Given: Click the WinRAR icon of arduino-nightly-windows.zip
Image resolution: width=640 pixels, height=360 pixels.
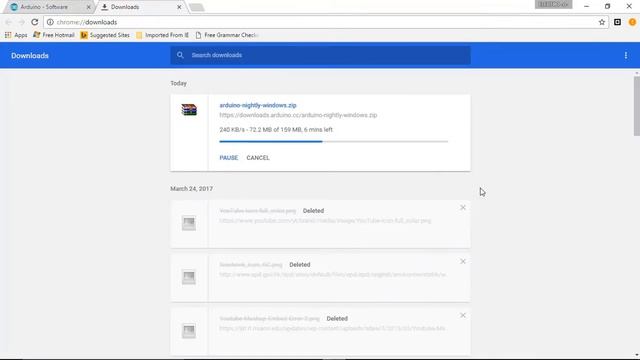Looking at the screenshot, I should click(x=189, y=109).
